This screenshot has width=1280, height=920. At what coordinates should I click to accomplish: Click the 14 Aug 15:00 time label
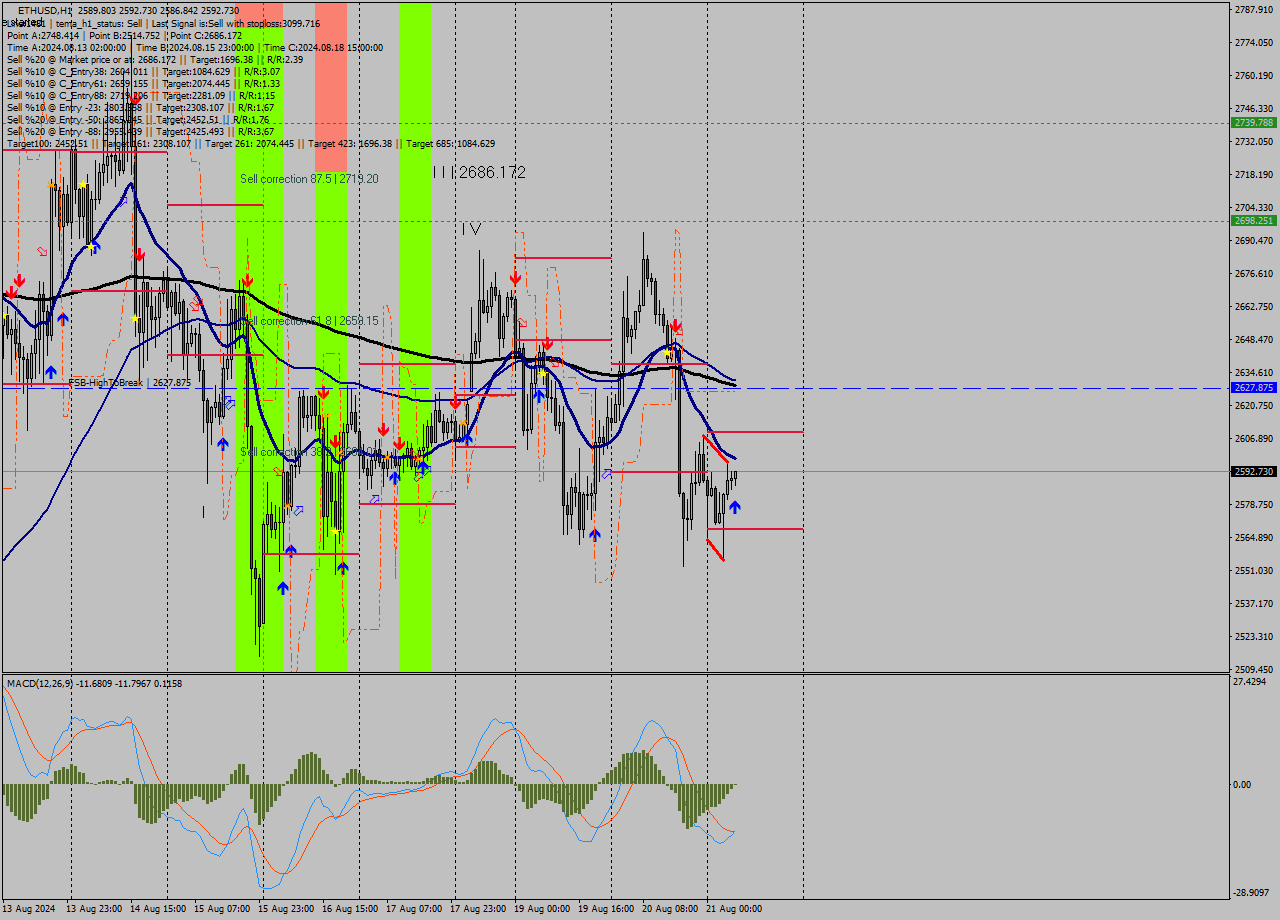[x=158, y=909]
